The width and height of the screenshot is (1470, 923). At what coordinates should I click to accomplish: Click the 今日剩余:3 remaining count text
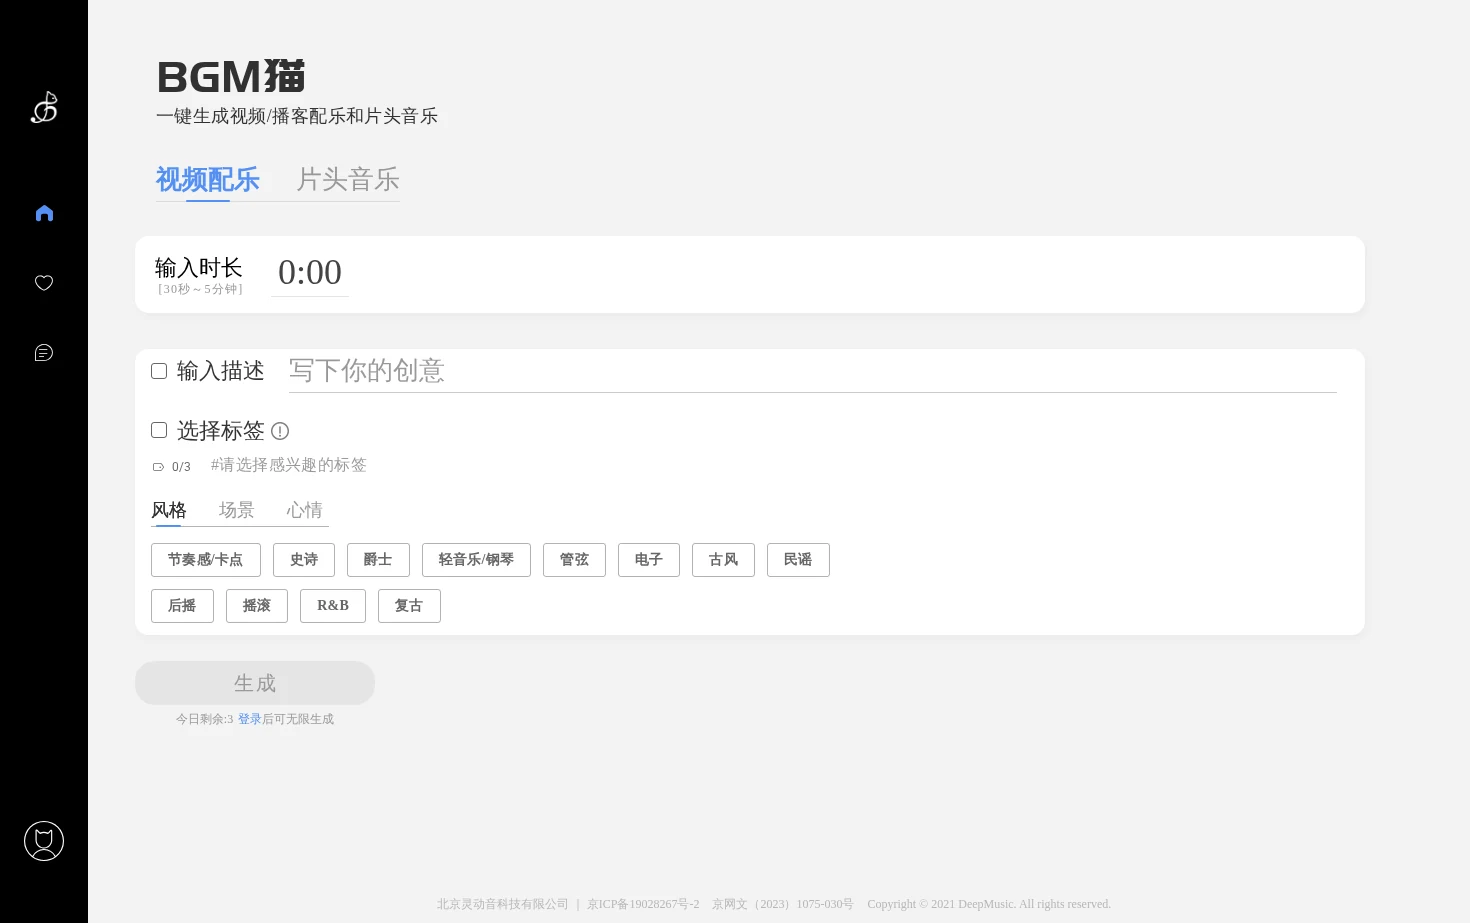pyautogui.click(x=204, y=719)
